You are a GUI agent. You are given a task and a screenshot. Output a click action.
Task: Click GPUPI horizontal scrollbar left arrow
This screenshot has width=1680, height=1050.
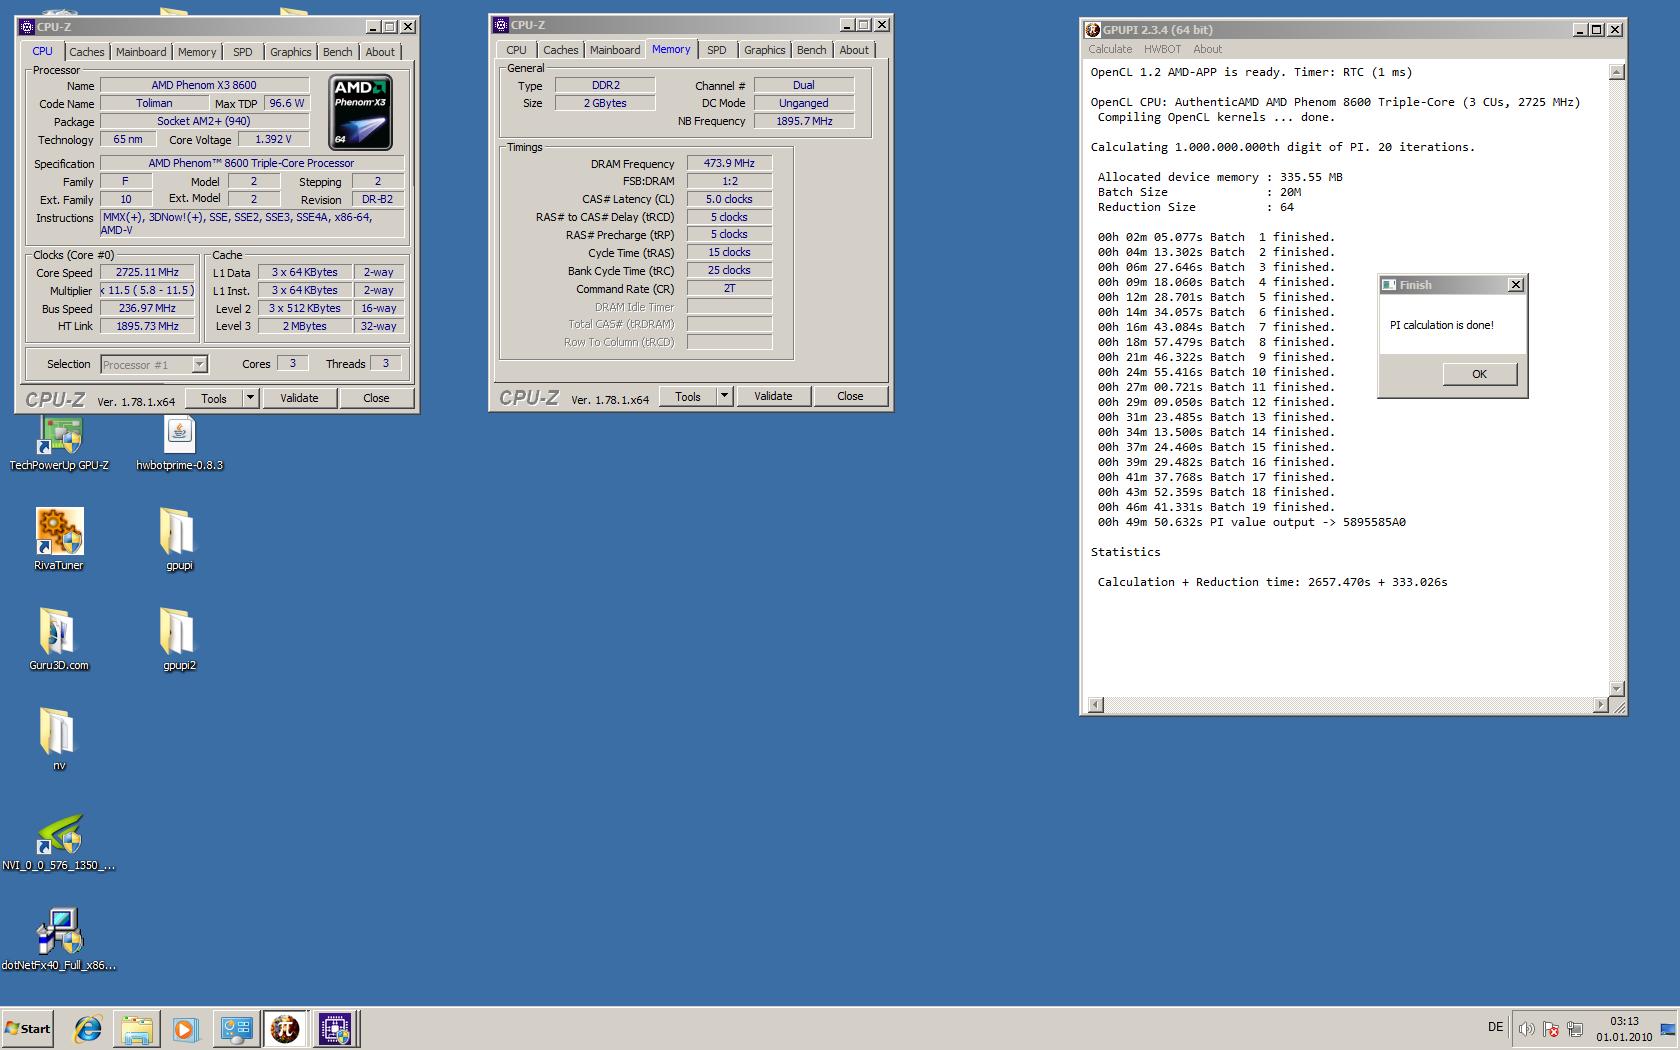1096,705
